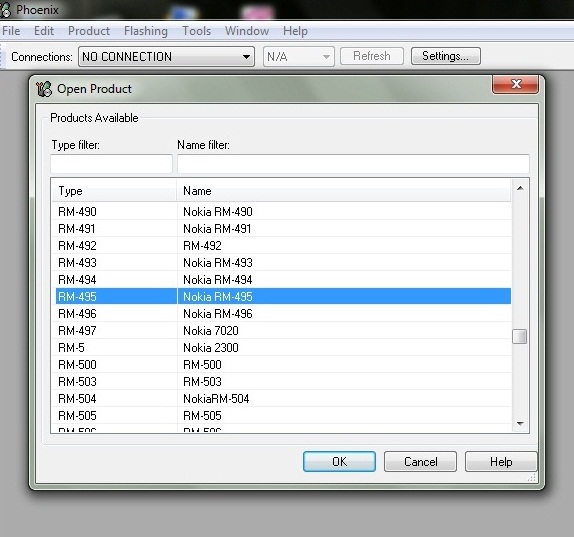Click the scroll up arrow of product list
The height and width of the screenshot is (537, 574).
[x=520, y=188]
